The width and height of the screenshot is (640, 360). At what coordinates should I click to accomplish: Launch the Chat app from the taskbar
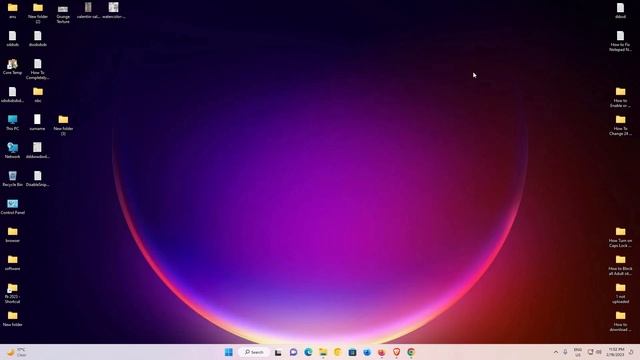pos(293,352)
